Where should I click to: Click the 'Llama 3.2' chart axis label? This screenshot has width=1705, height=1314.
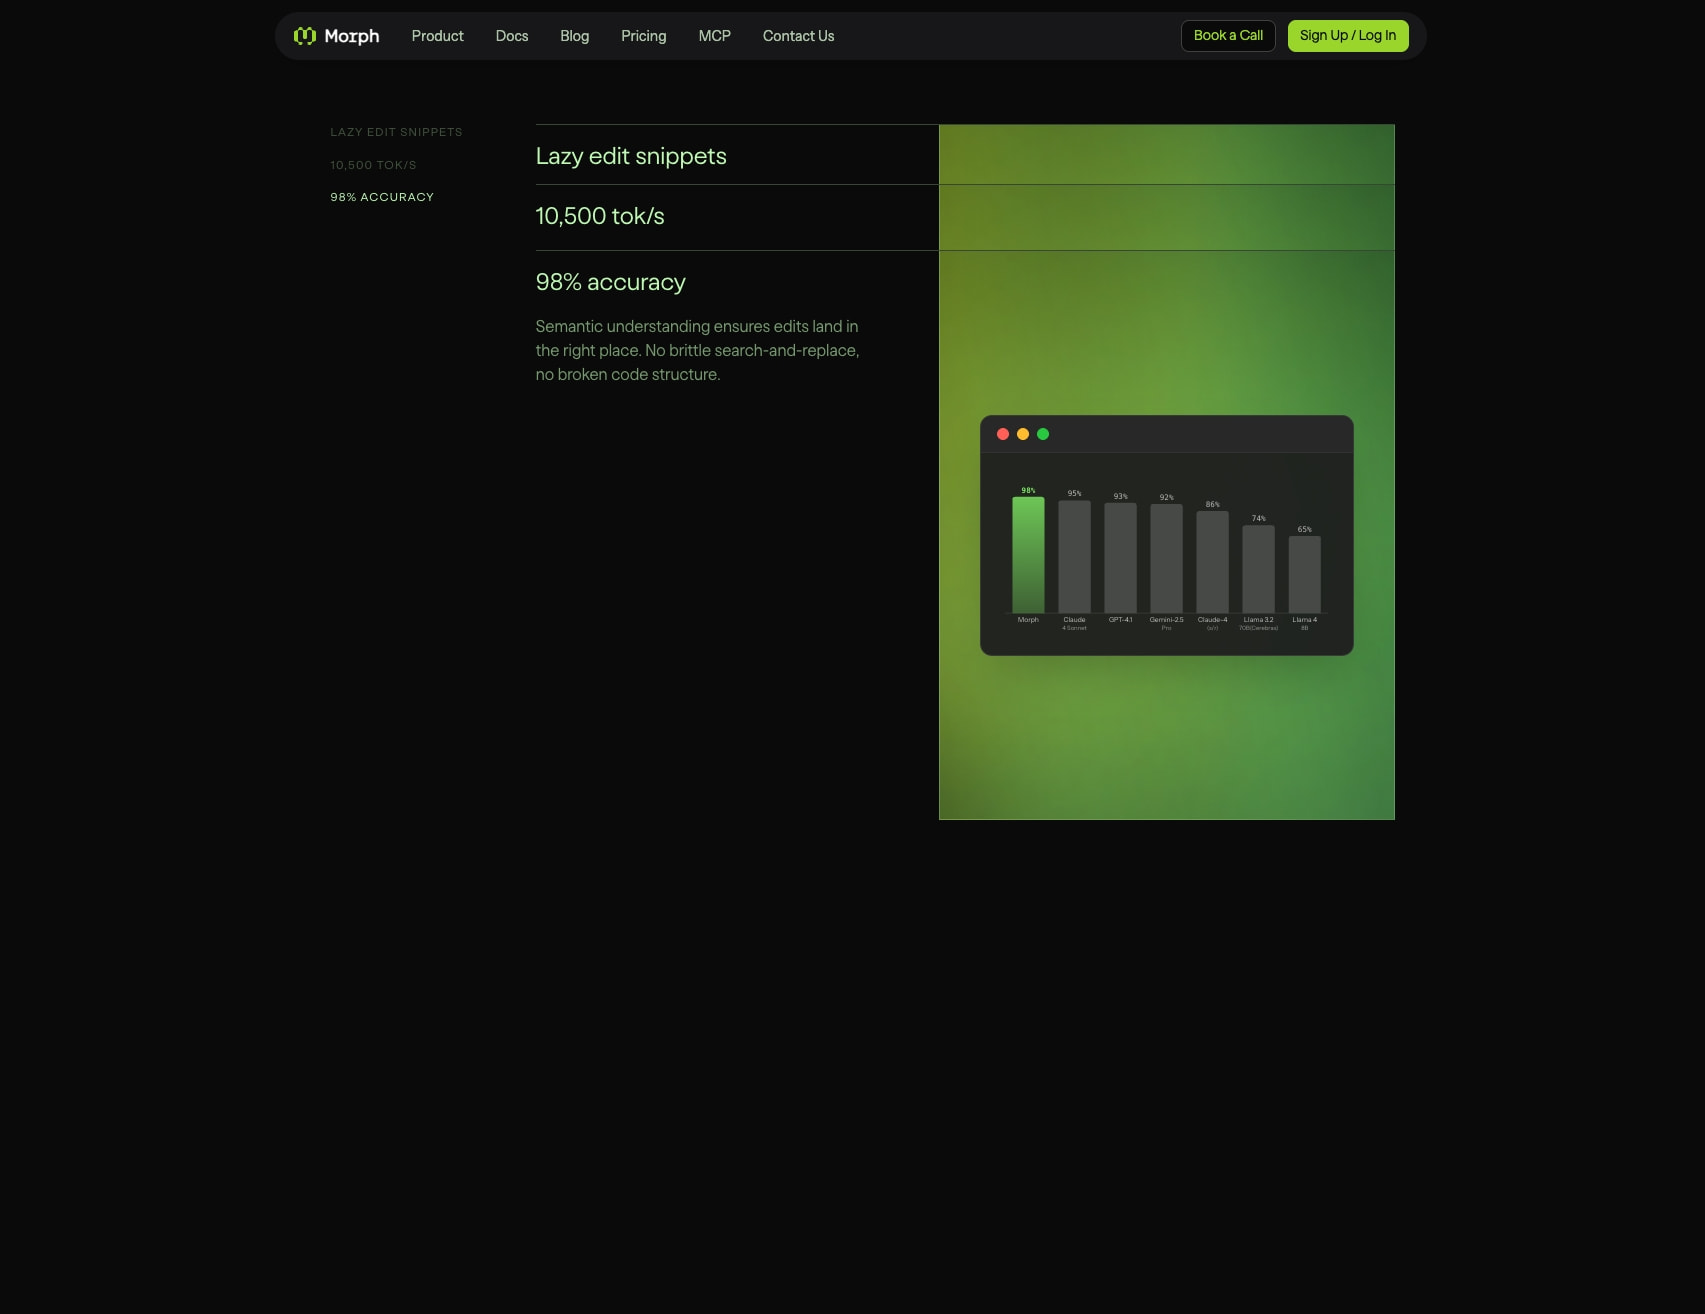[1258, 620]
